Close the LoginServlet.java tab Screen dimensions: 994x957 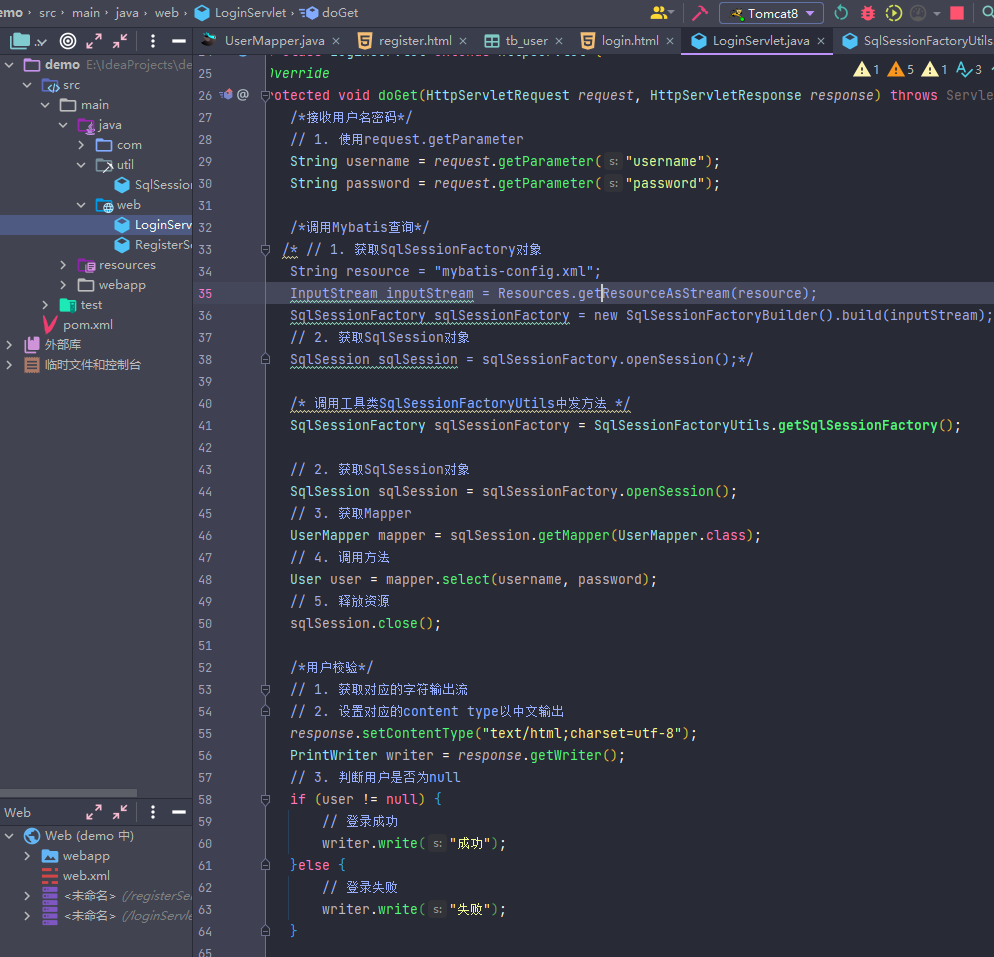coord(821,41)
